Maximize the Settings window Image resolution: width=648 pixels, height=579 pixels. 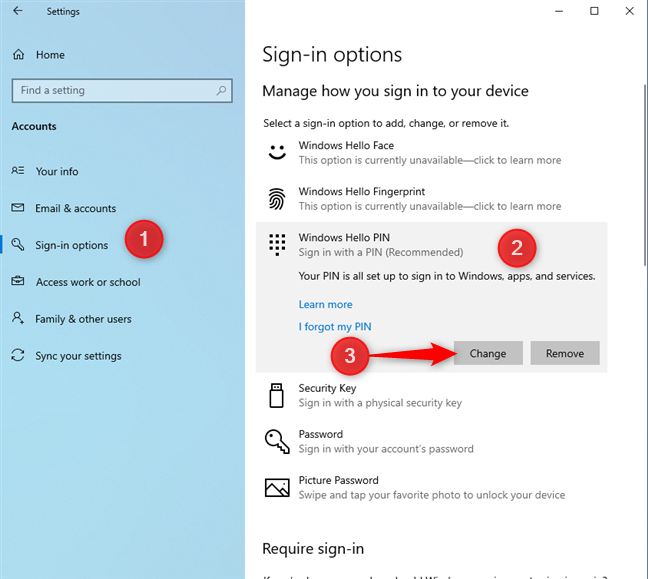[594, 11]
